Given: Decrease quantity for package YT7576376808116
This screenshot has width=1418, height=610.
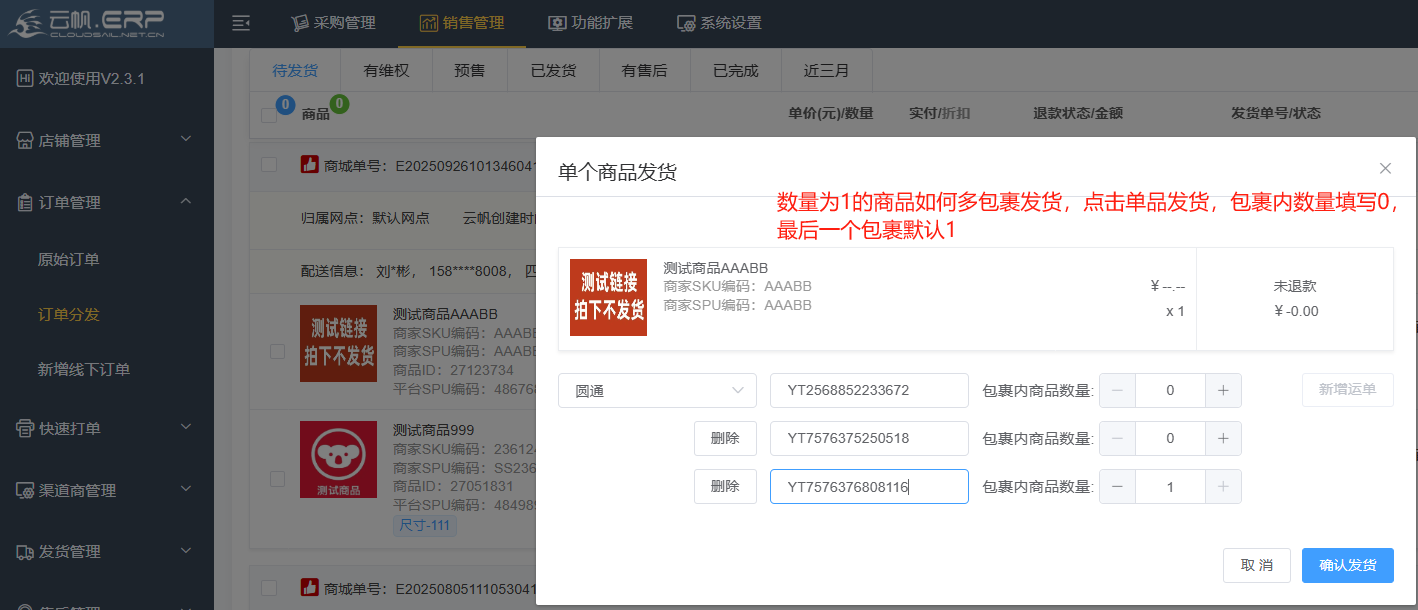Looking at the screenshot, I should pos(1117,487).
